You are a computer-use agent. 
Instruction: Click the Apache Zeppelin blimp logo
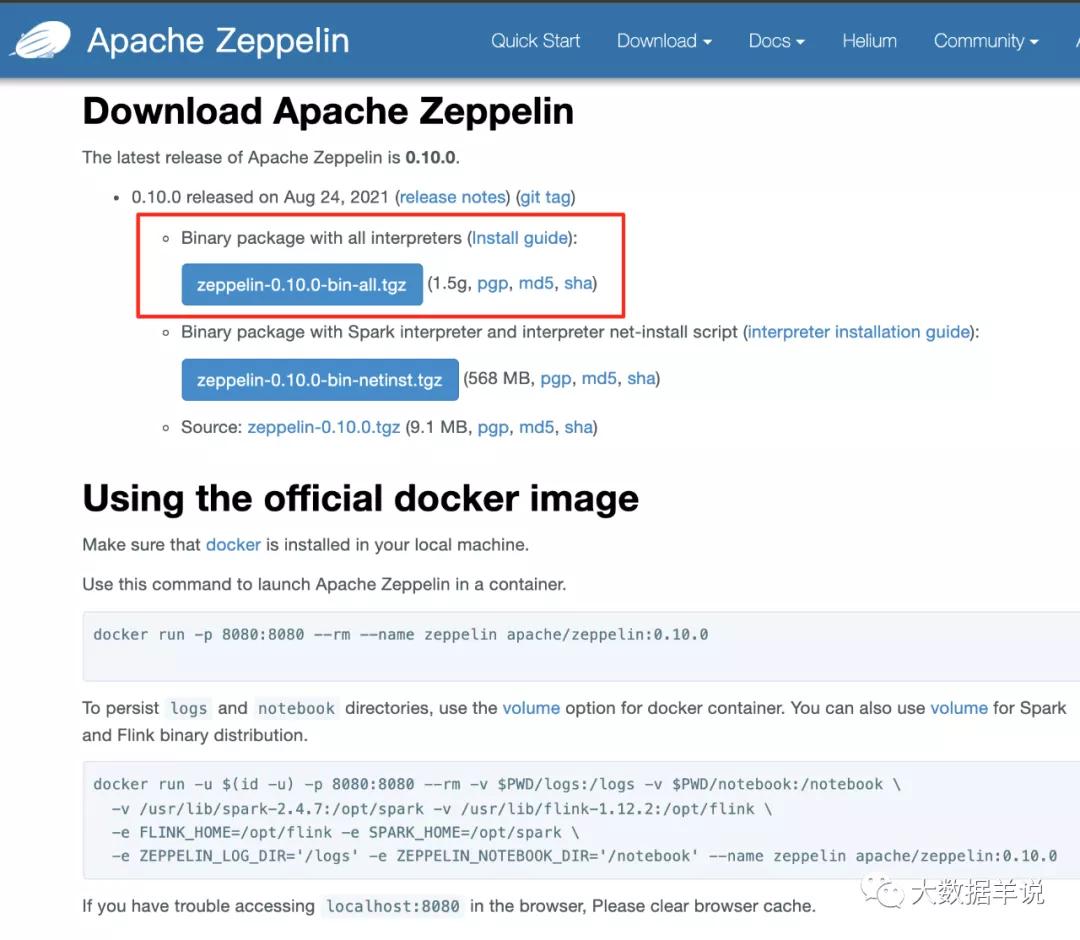coord(40,40)
